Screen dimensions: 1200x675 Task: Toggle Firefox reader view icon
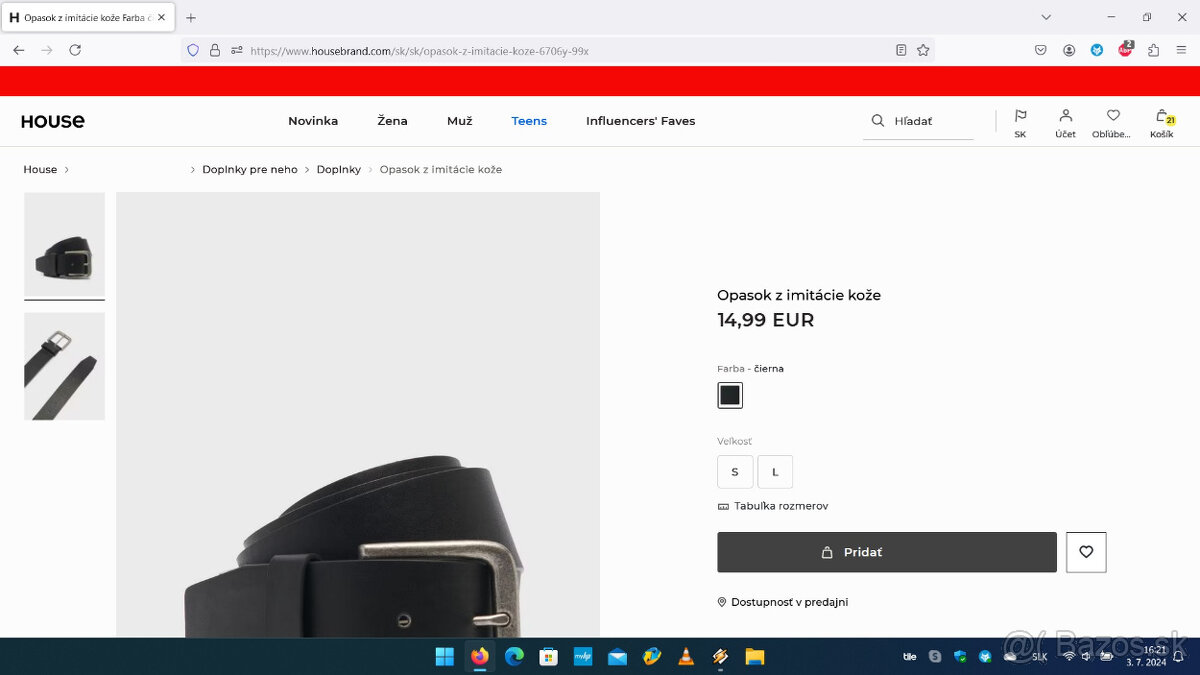click(901, 50)
